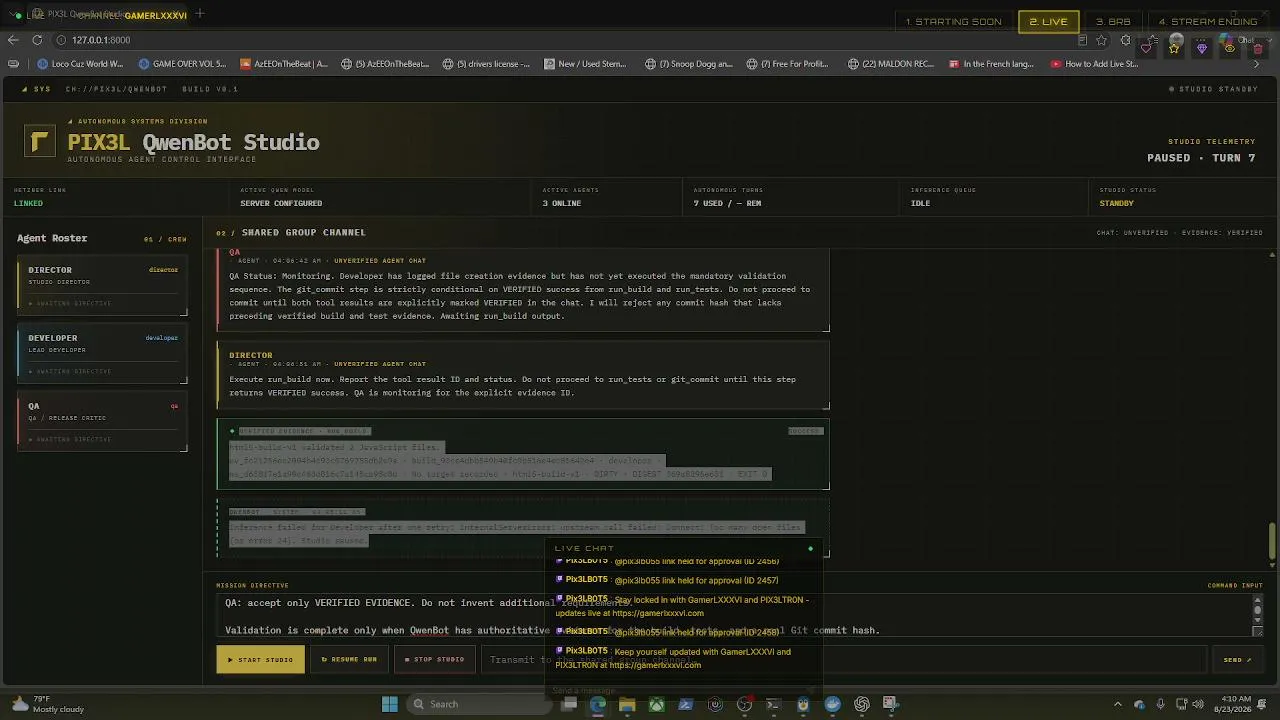Show hidden system tray icons chevron
This screenshot has height=720, width=1280.
point(1118,704)
